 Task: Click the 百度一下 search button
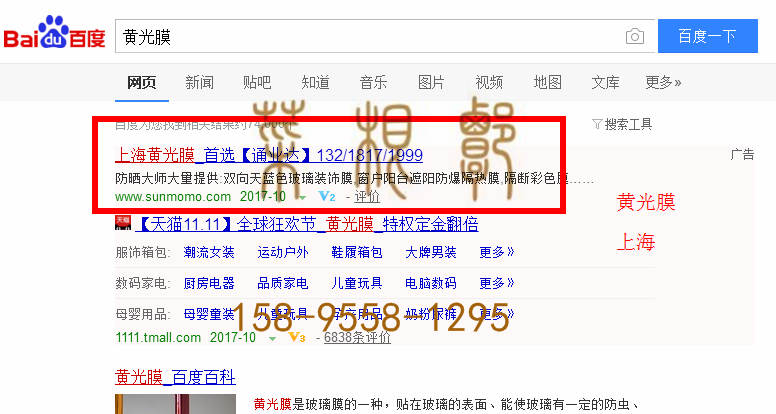click(707, 36)
